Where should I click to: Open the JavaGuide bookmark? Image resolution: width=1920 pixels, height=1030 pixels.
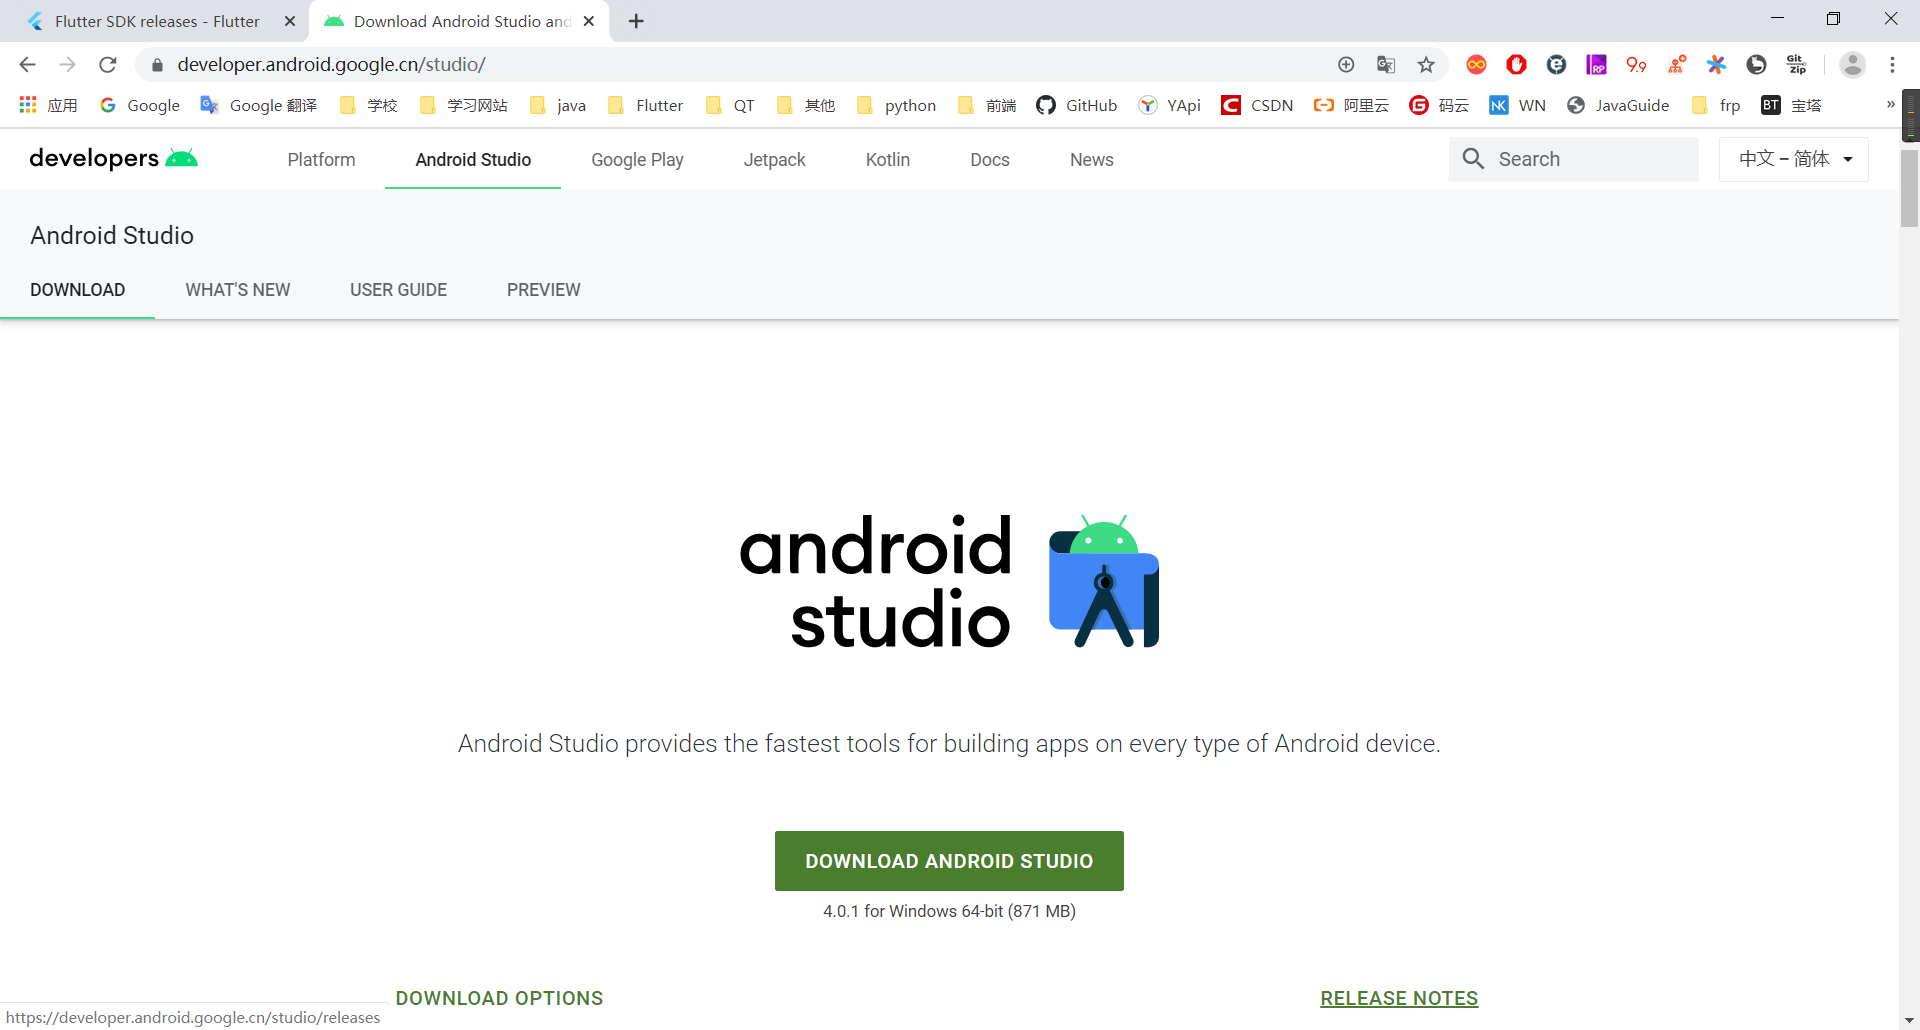[x=1618, y=105]
